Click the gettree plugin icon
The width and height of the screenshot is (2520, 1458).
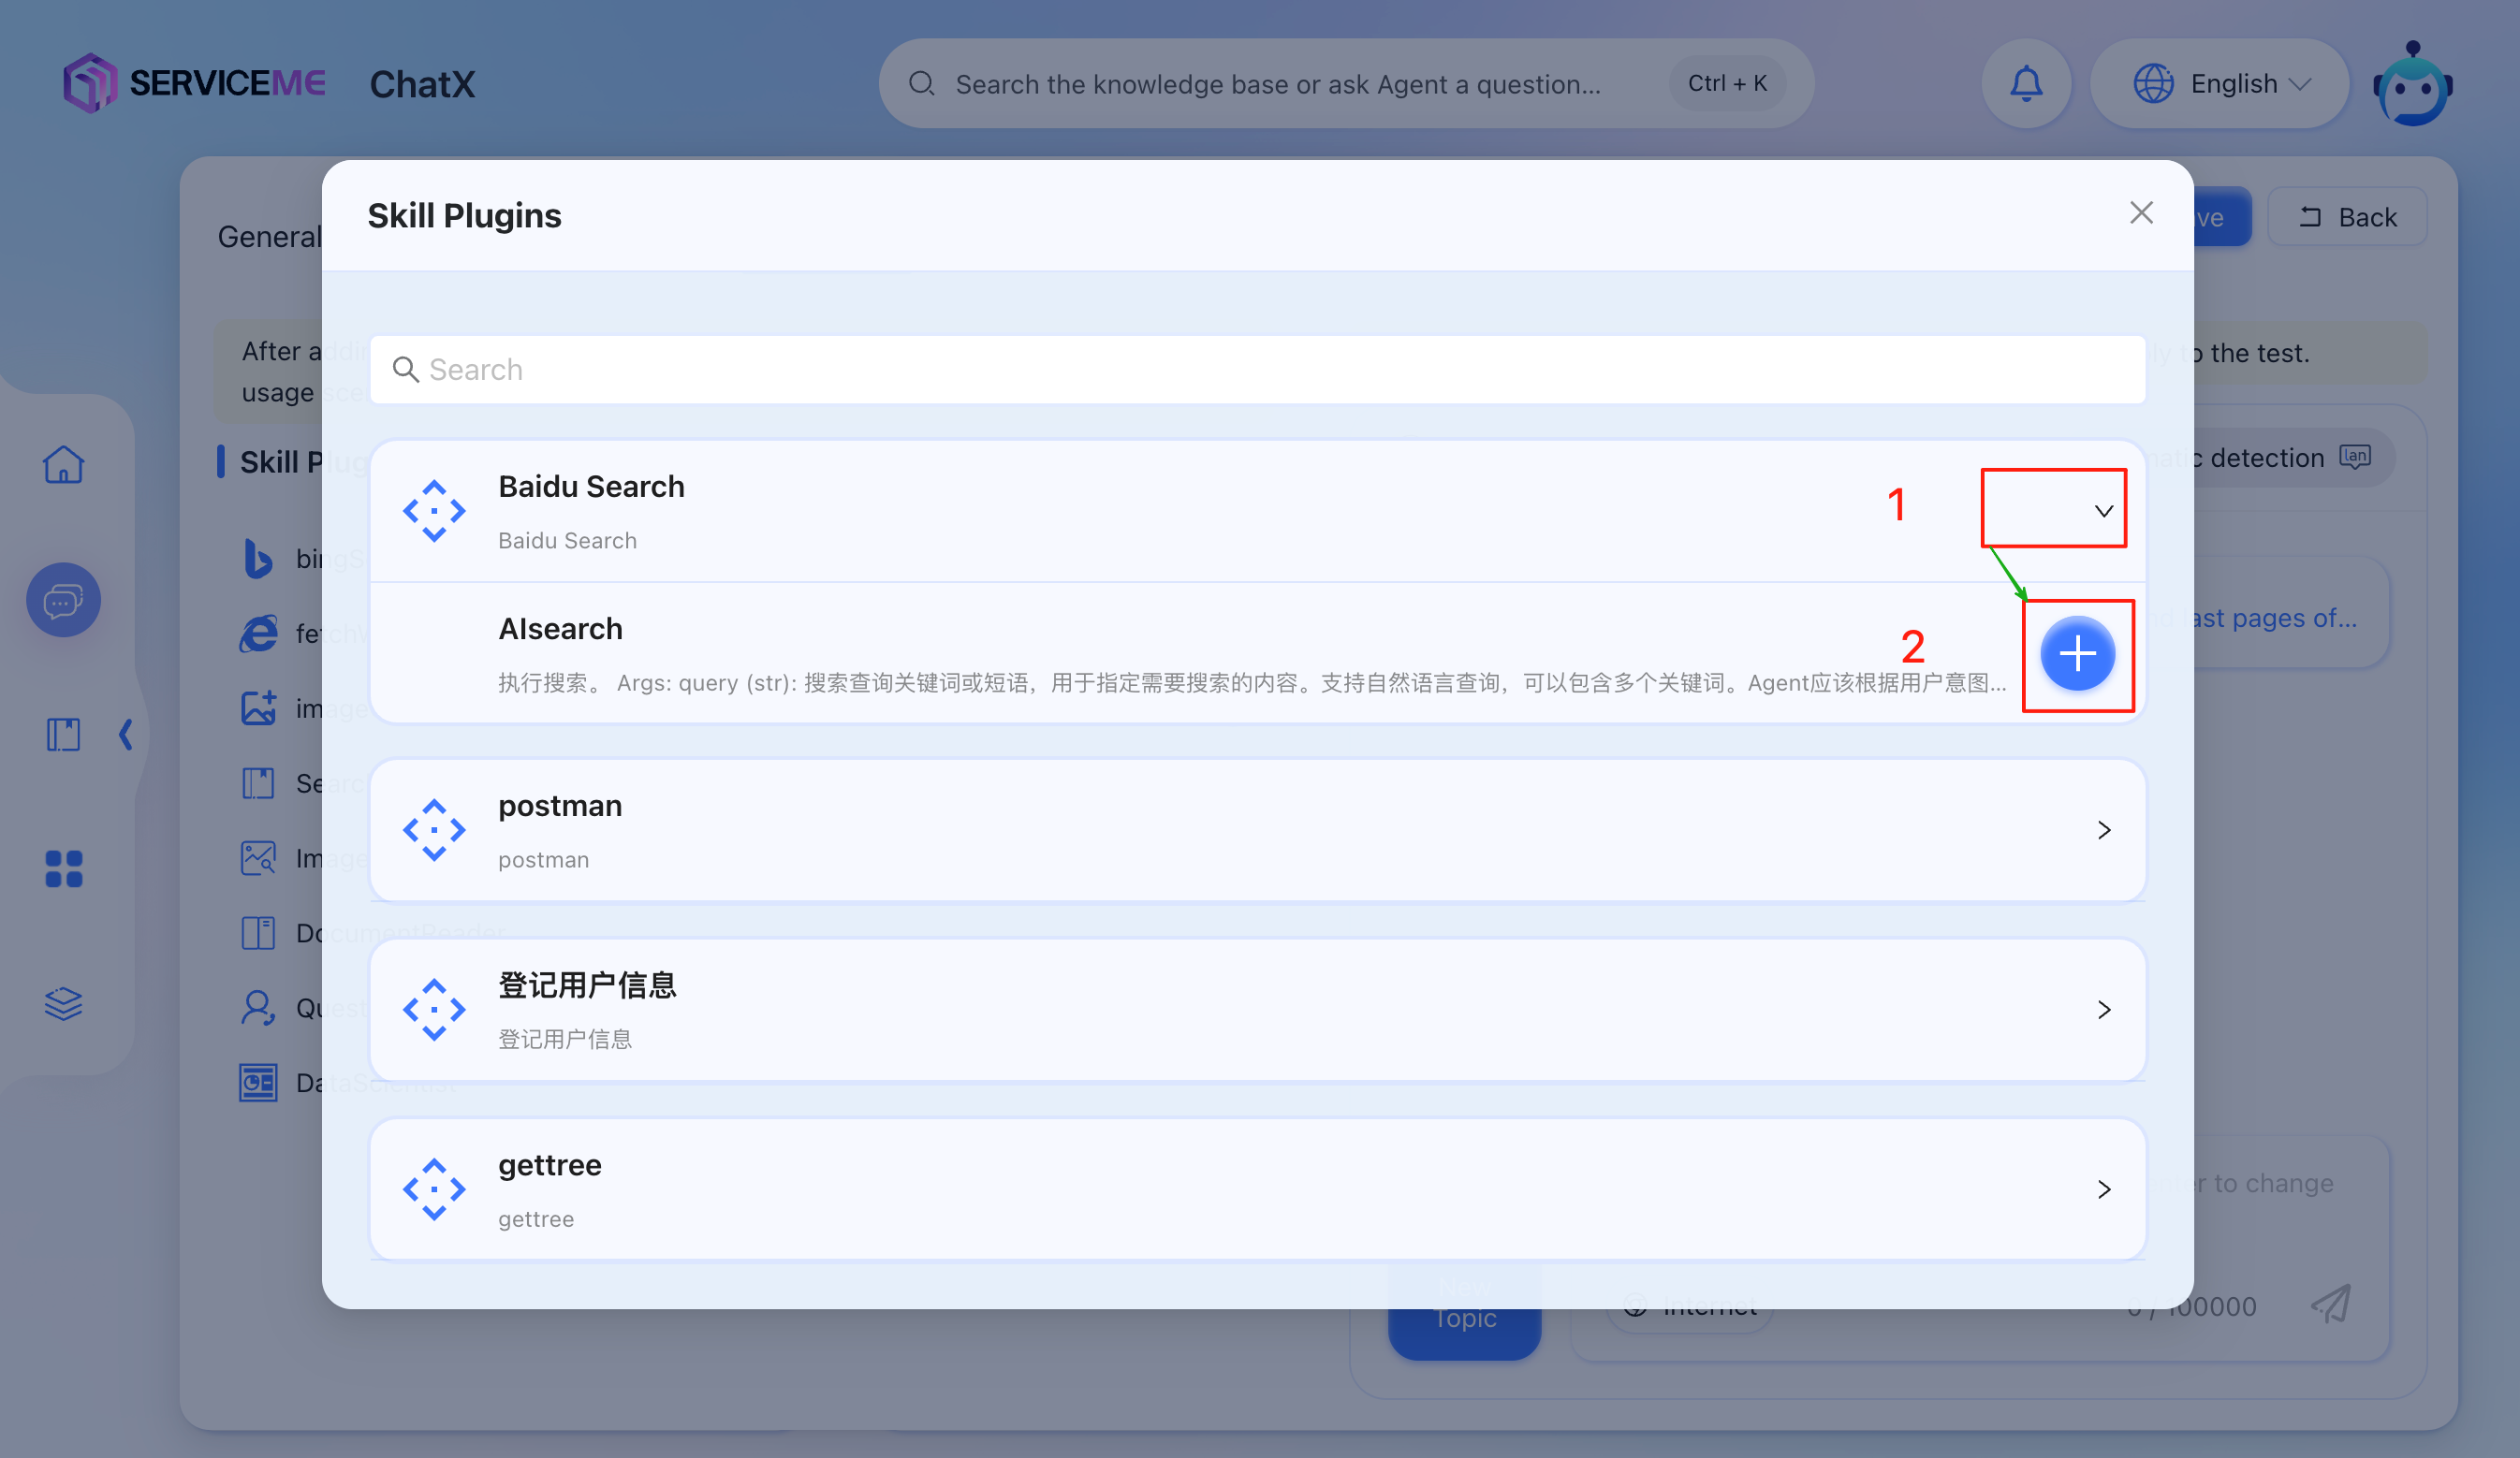click(x=434, y=1189)
